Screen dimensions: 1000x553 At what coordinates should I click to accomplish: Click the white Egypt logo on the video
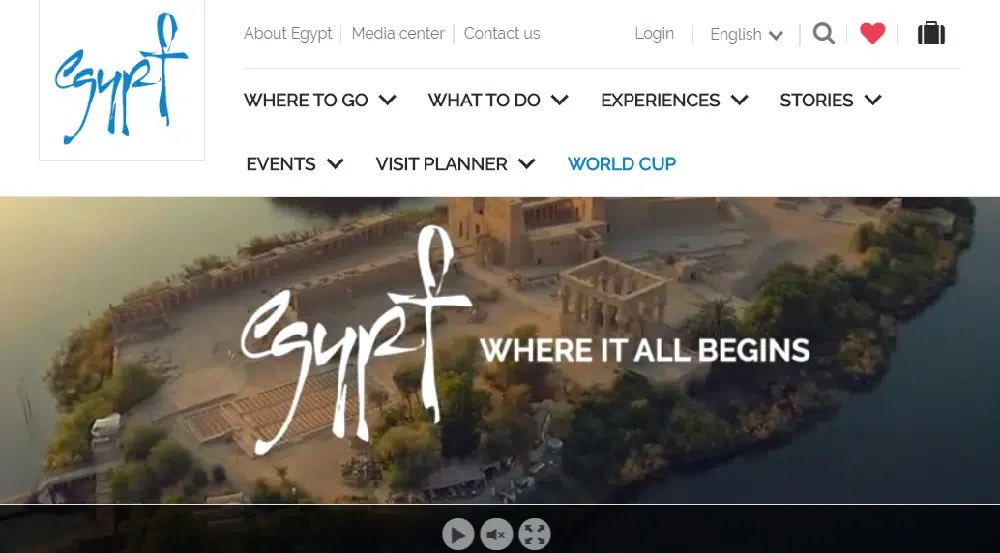click(356, 341)
